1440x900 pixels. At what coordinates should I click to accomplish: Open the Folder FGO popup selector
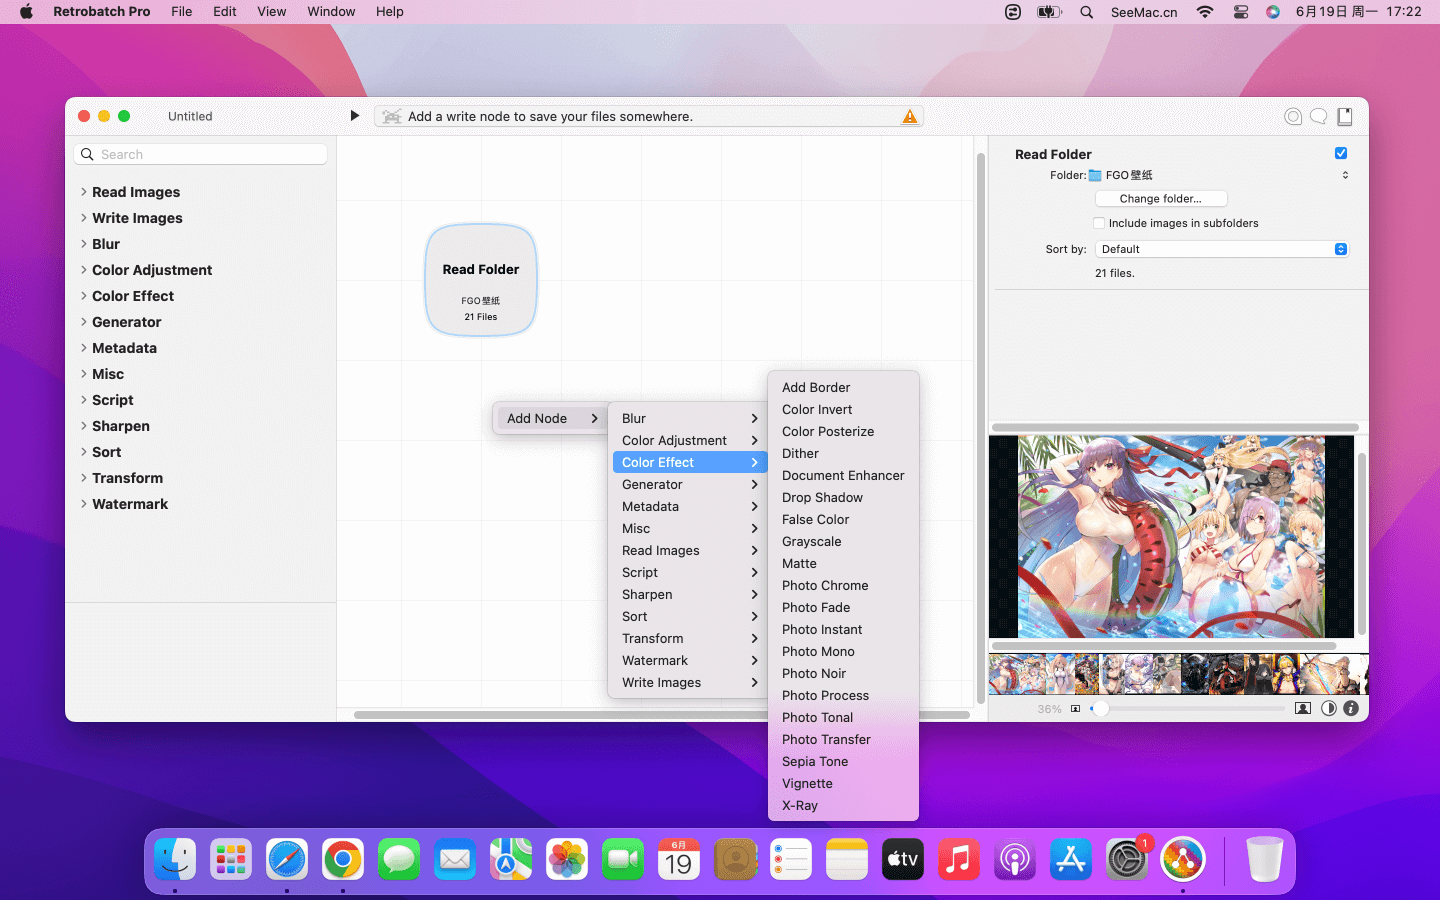[x=1220, y=175]
